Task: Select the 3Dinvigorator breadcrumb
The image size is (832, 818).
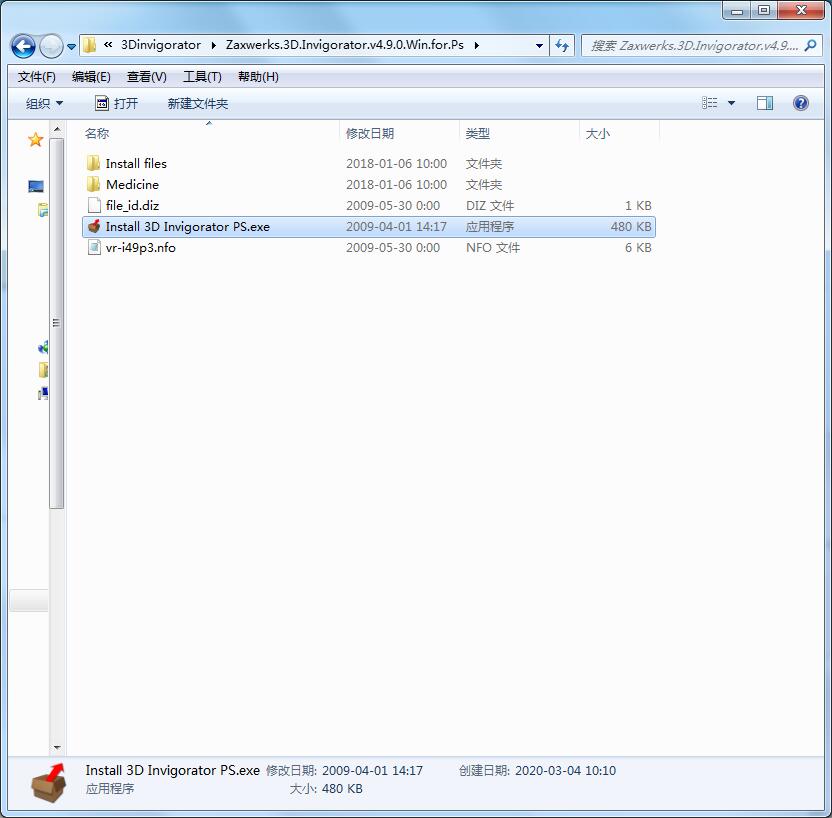Action: pyautogui.click(x=161, y=45)
